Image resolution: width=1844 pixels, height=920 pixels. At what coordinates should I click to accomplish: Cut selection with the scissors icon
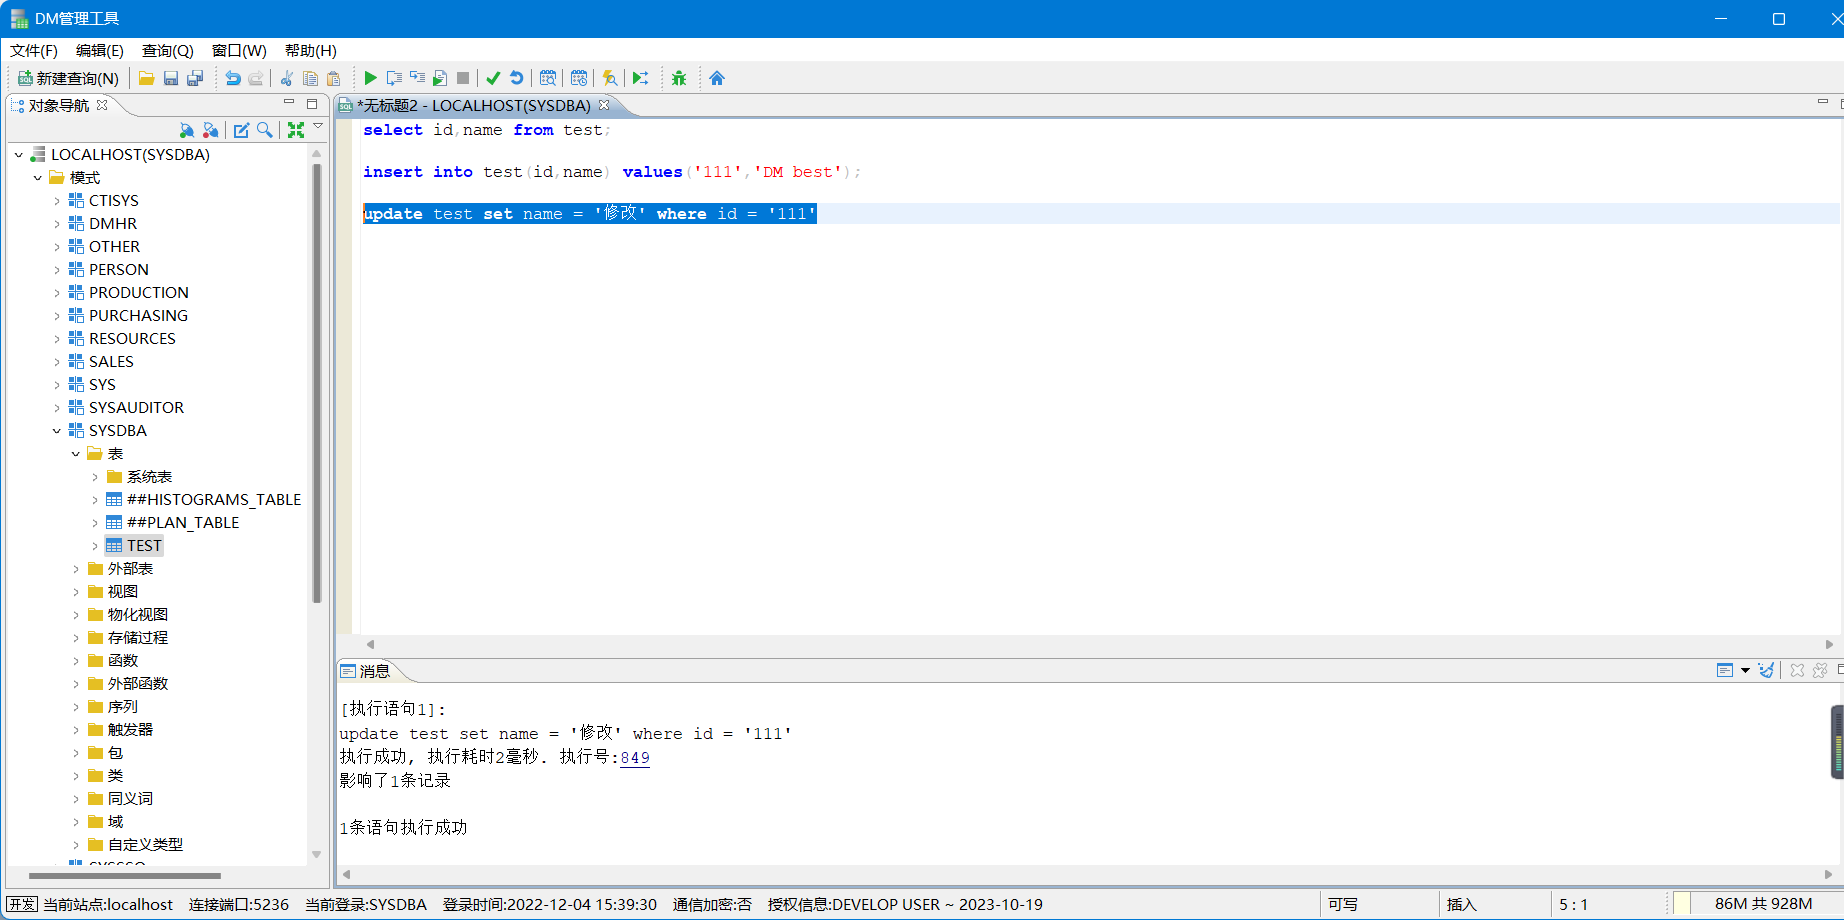(286, 78)
